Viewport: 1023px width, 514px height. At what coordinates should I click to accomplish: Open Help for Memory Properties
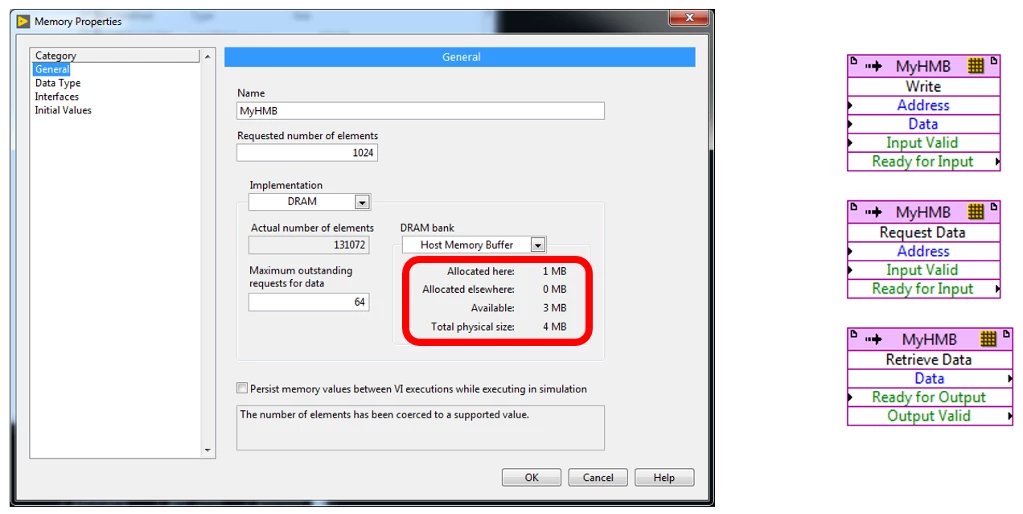[664, 478]
